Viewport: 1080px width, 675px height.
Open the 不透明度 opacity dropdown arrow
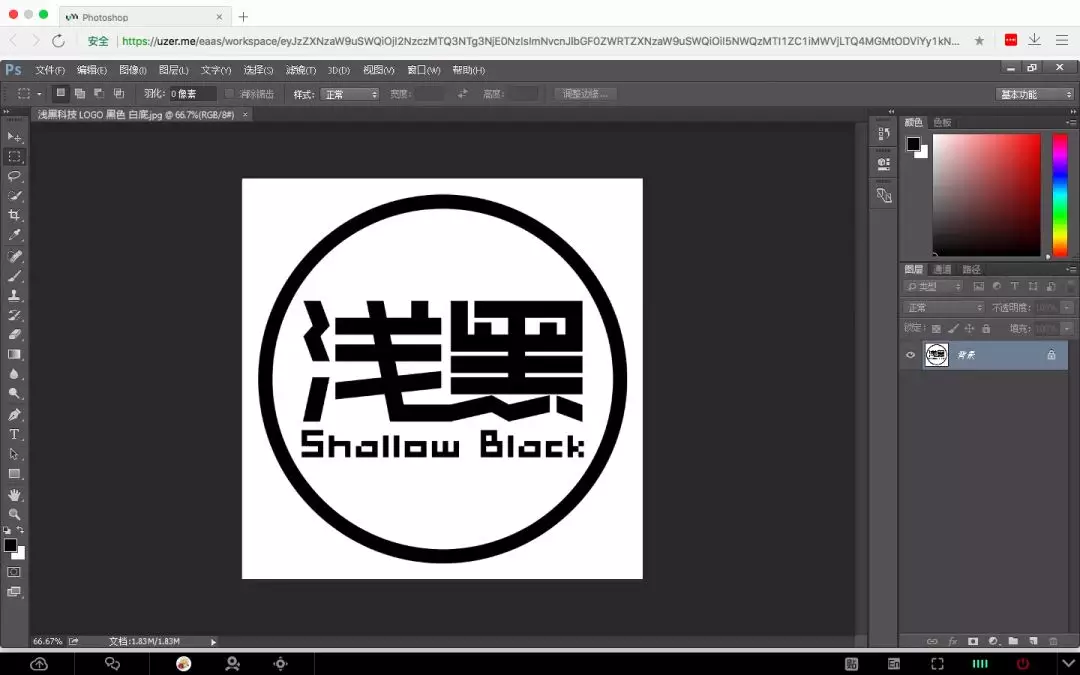[x=1067, y=307]
